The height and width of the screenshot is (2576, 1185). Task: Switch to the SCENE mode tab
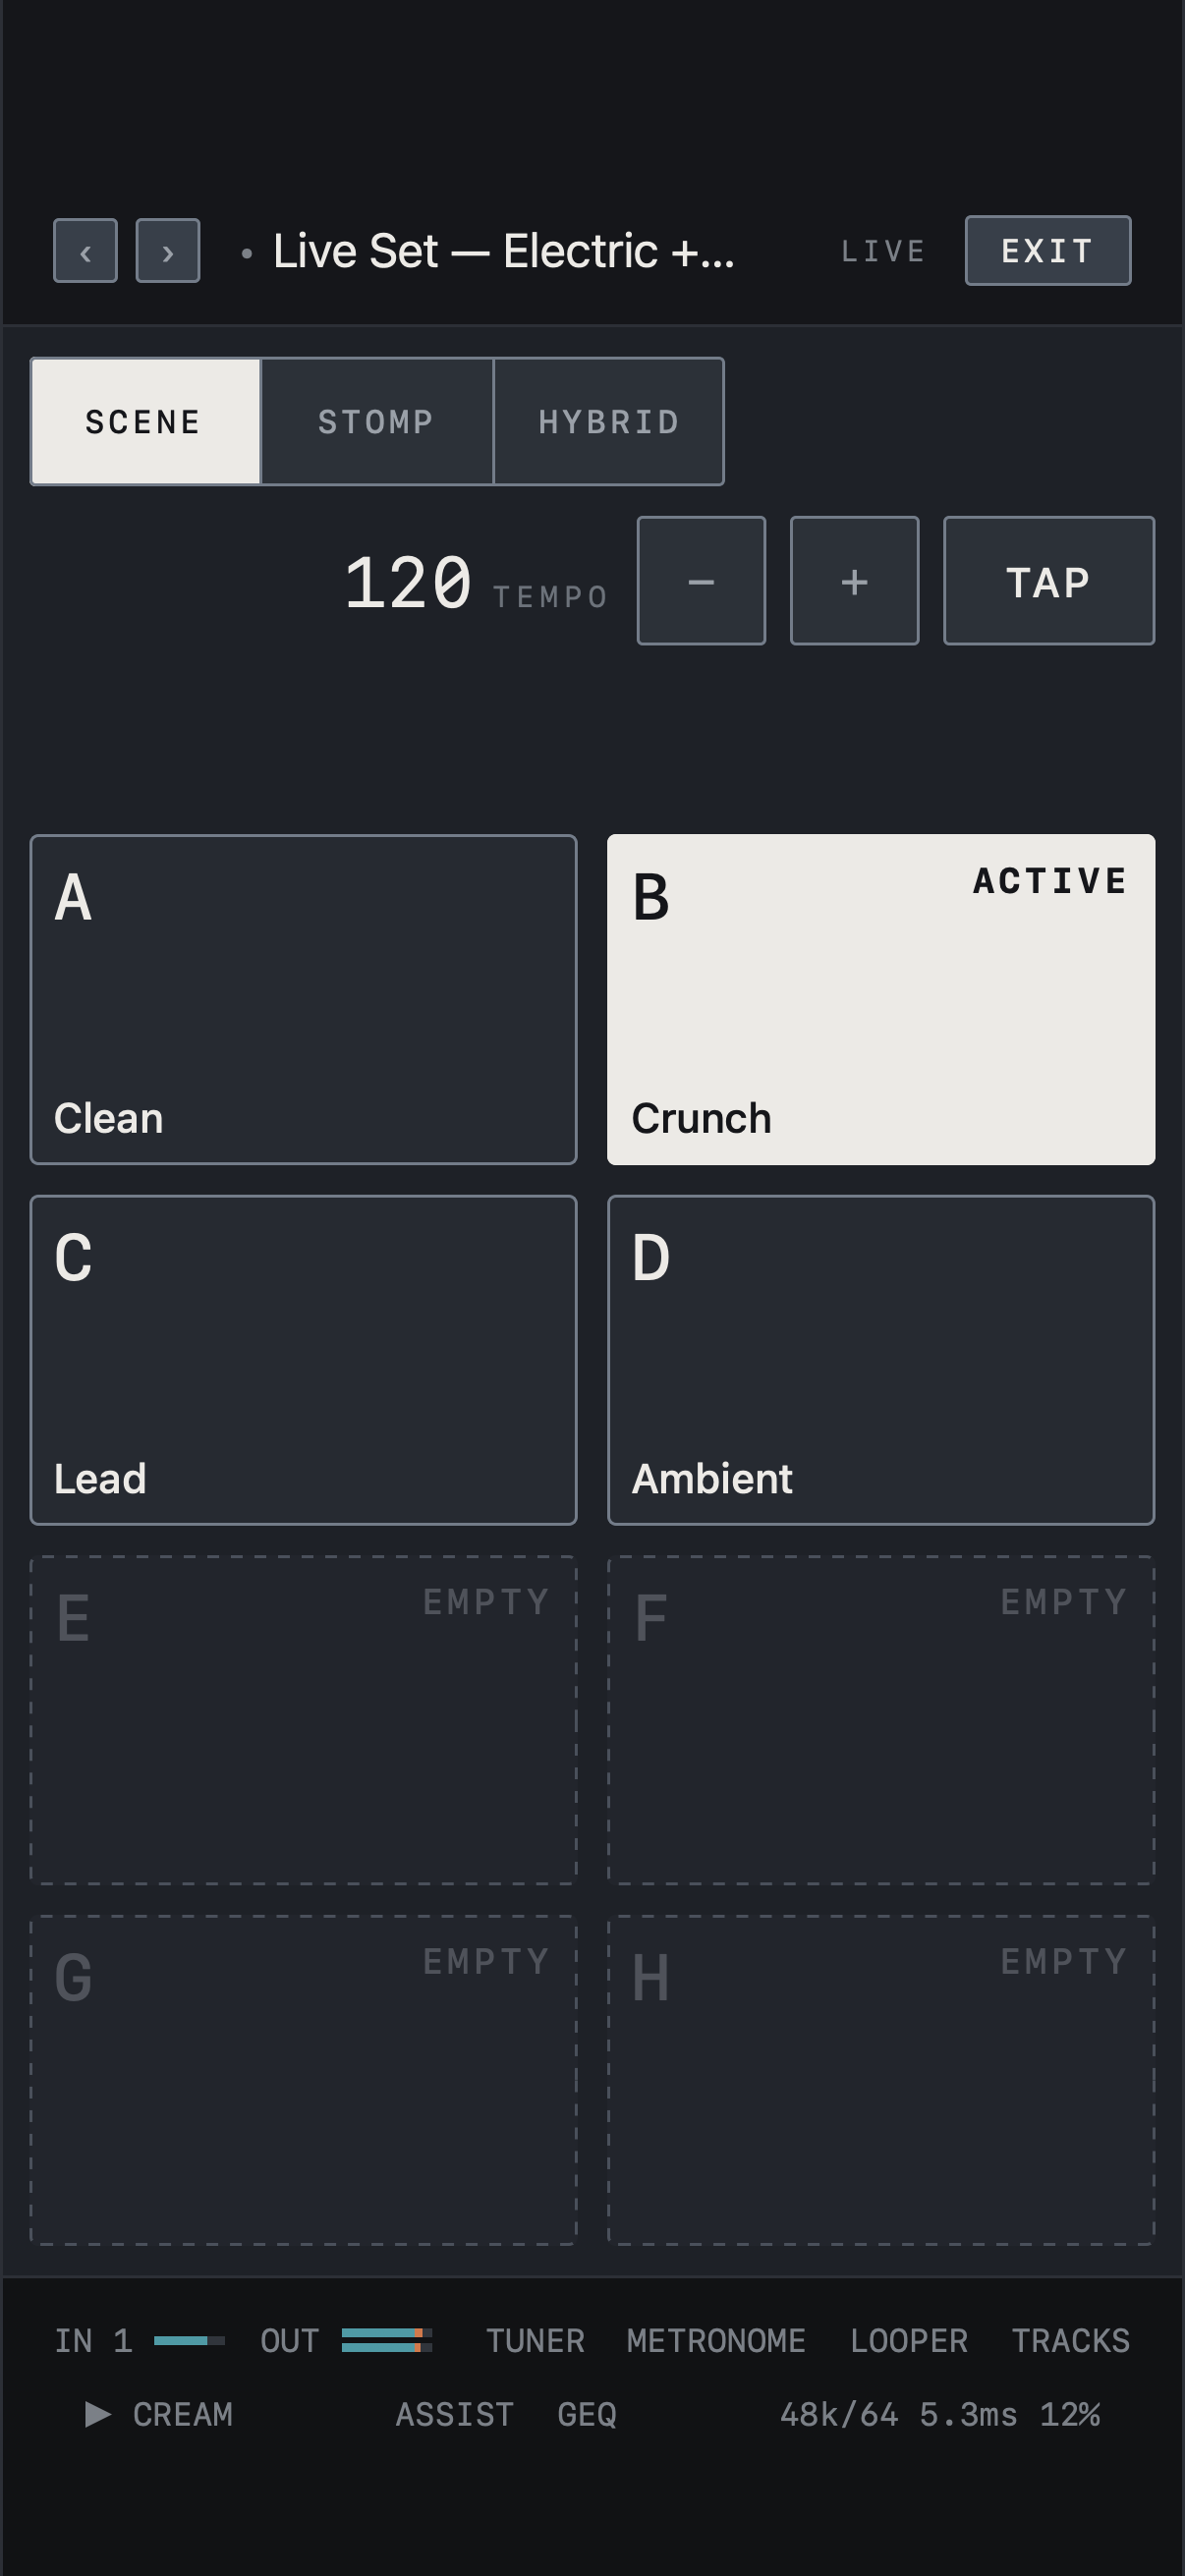[x=146, y=422]
